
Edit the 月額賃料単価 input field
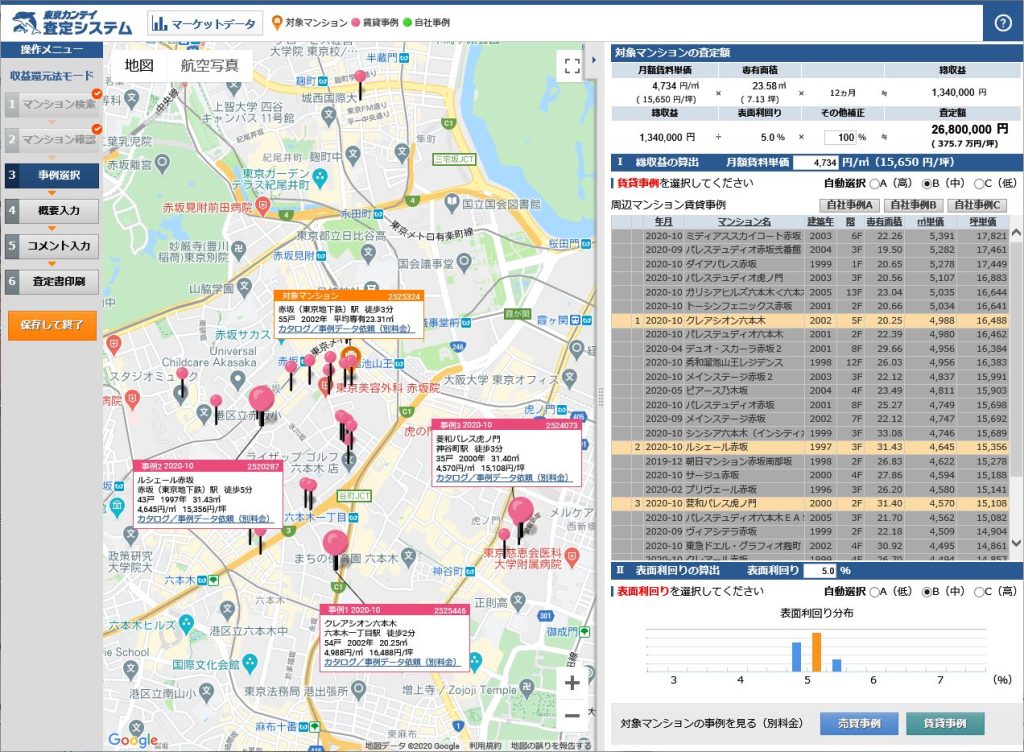pos(814,162)
